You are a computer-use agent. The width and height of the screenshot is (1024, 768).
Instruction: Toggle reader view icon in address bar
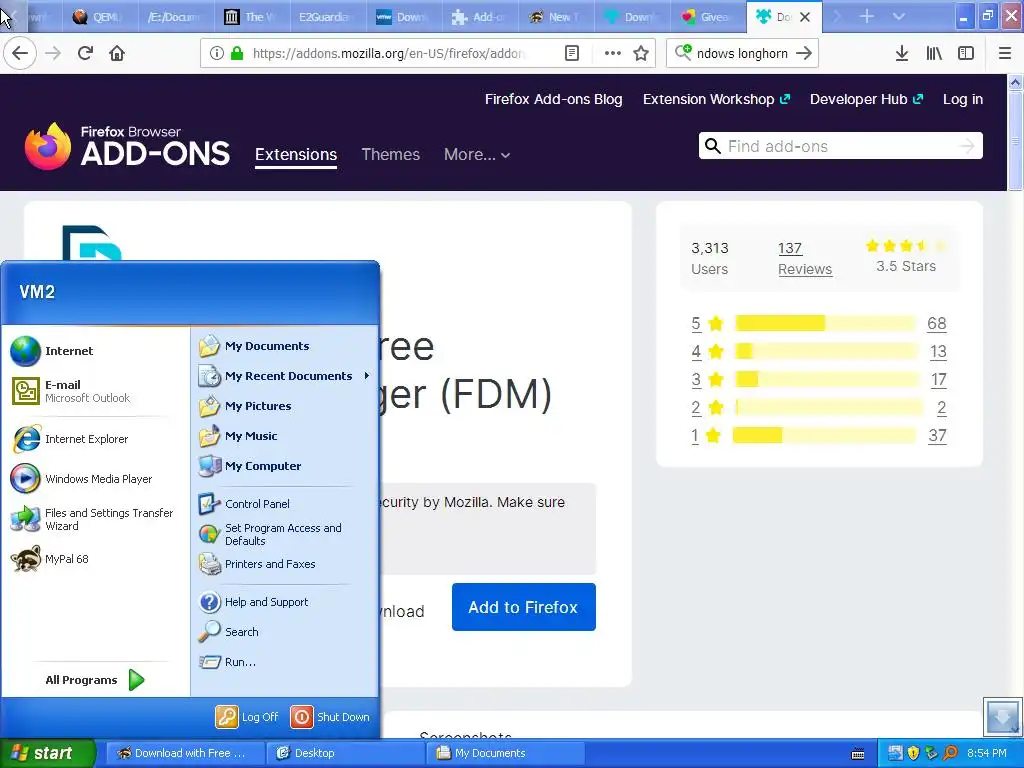(571, 53)
